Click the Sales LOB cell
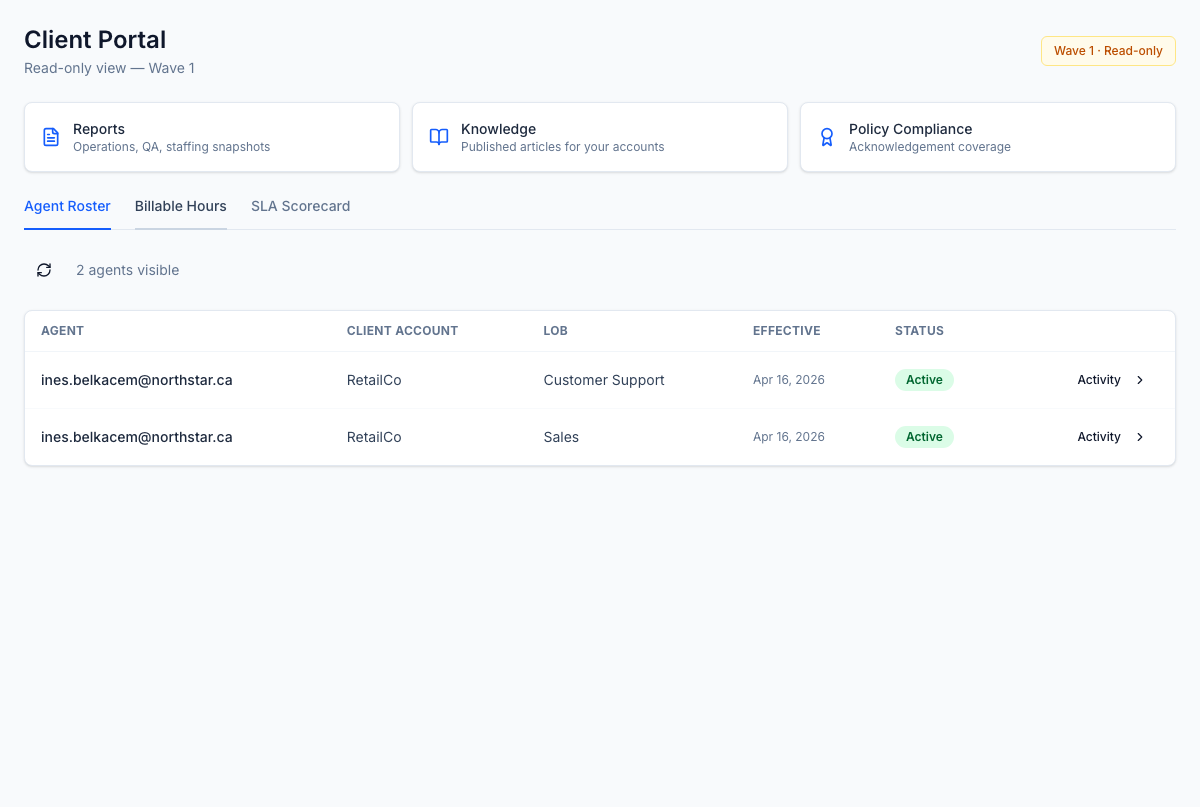The image size is (1200, 807). (x=561, y=437)
